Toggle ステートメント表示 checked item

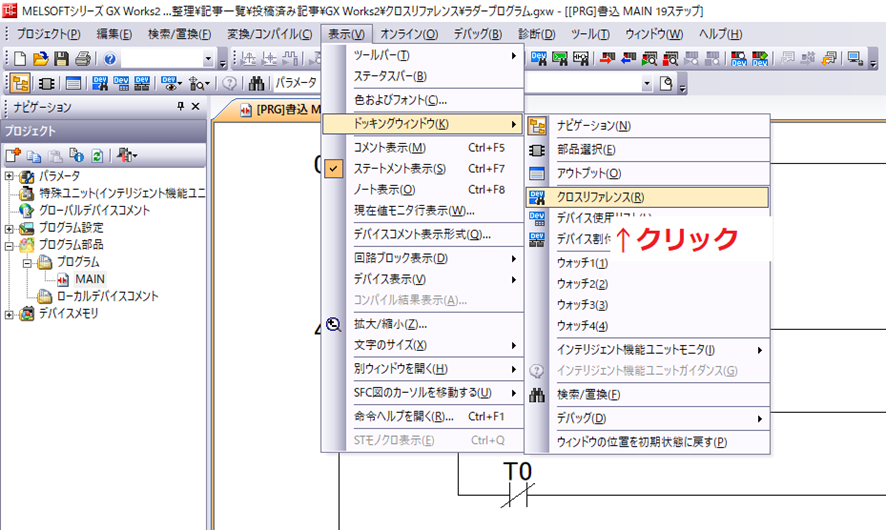[423, 168]
